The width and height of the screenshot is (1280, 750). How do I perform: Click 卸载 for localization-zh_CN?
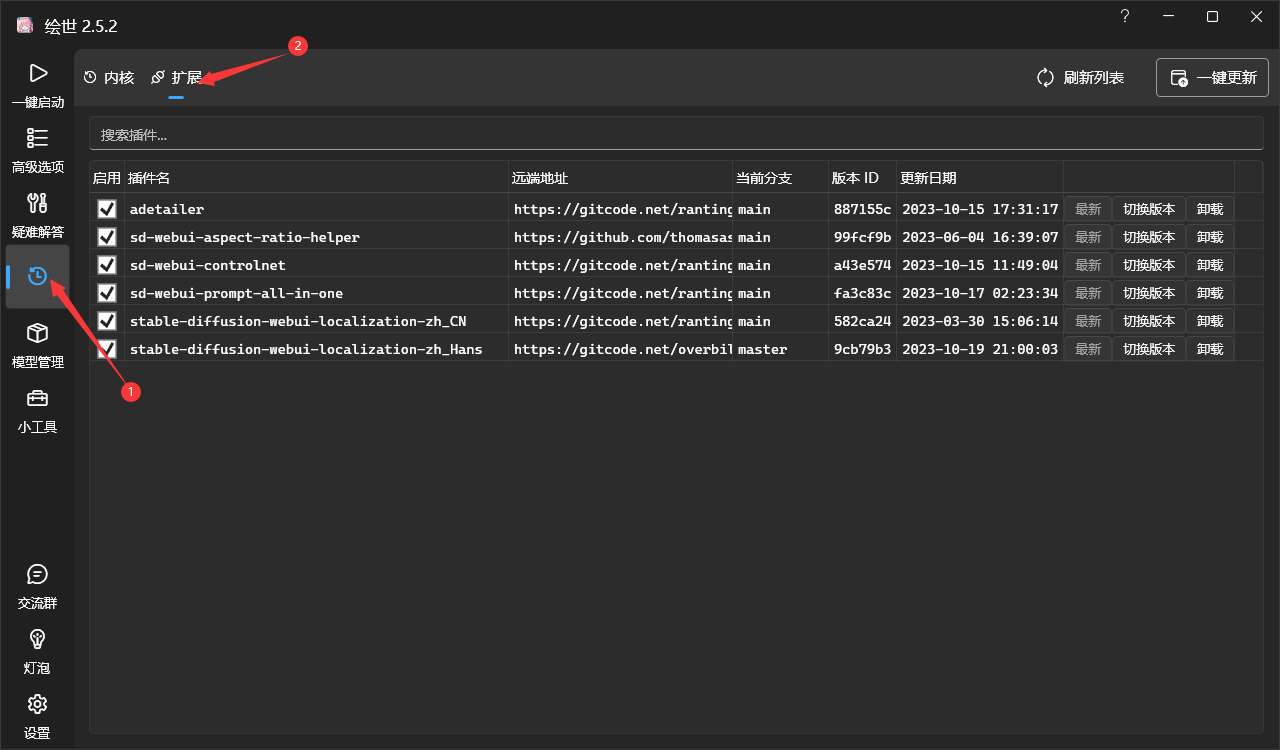click(1210, 321)
